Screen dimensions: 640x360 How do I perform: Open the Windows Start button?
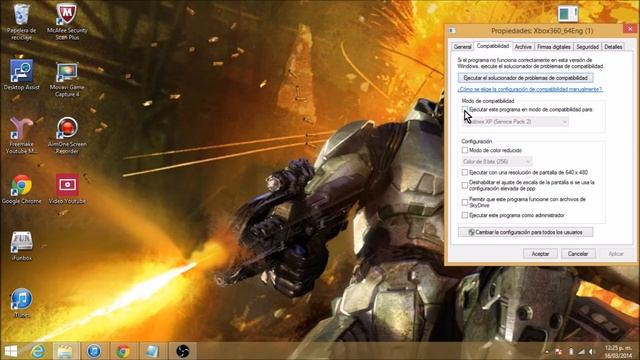point(11,351)
